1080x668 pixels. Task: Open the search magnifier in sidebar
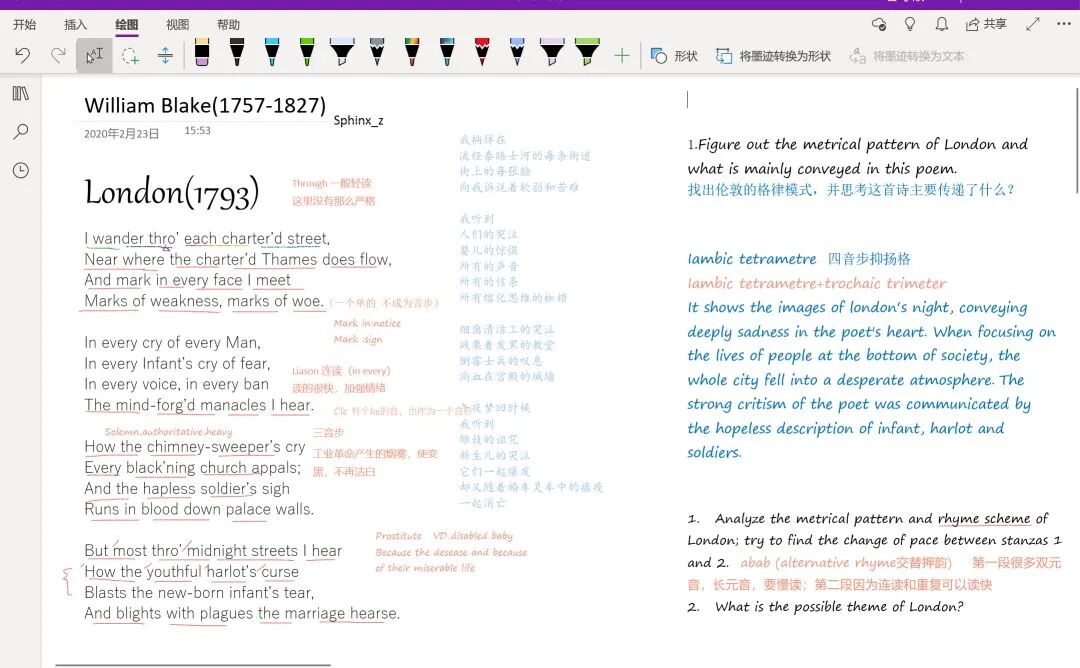[x=21, y=132]
